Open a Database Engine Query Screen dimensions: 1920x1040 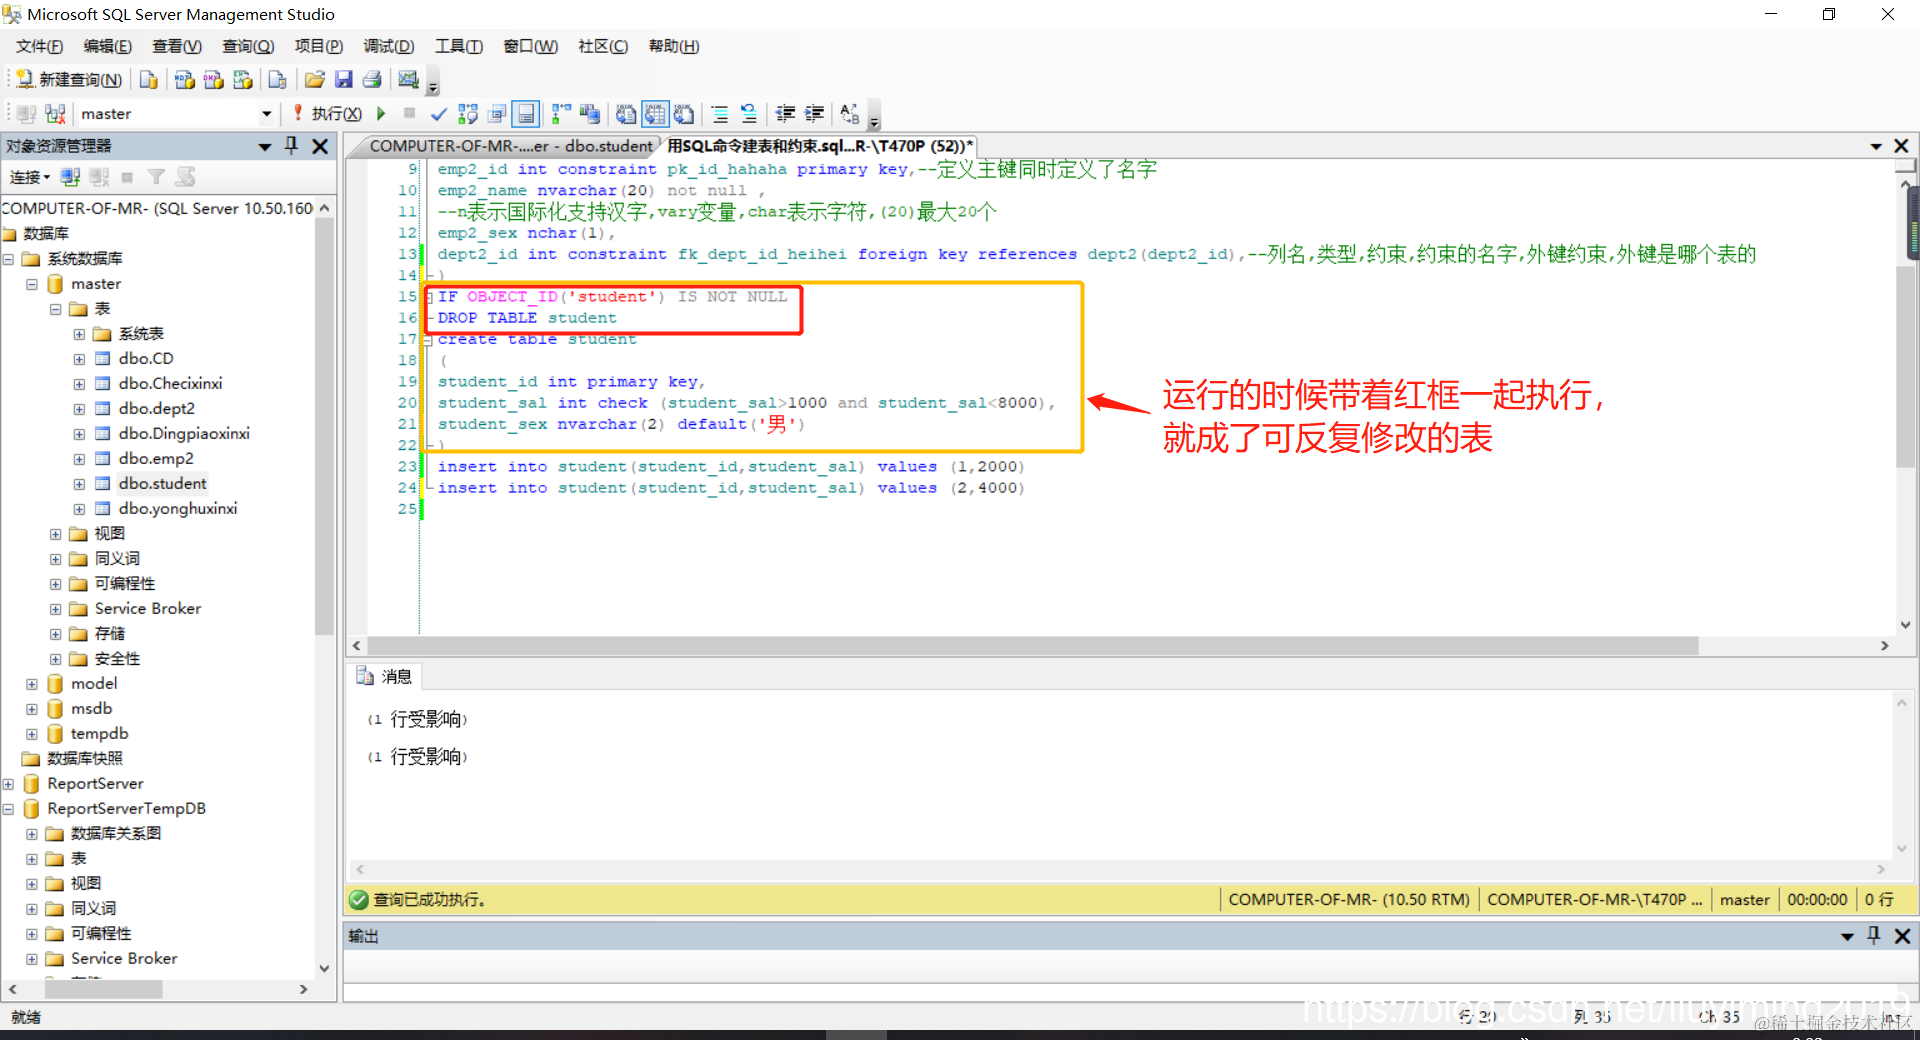pos(148,80)
